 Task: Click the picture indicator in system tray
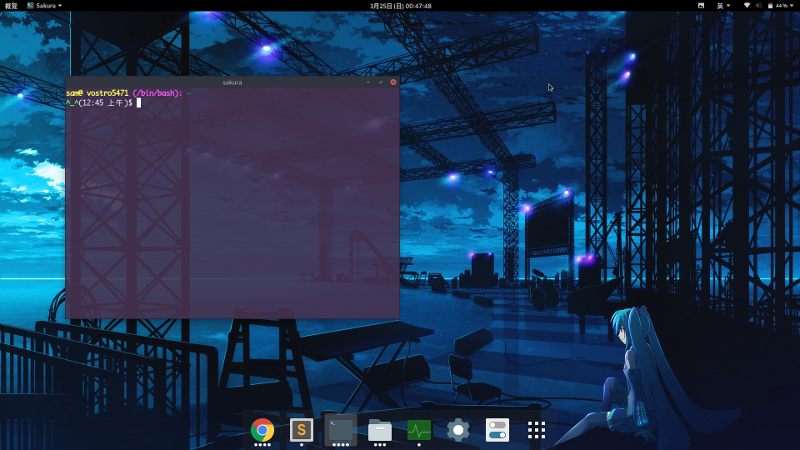pyautogui.click(x=701, y=6)
